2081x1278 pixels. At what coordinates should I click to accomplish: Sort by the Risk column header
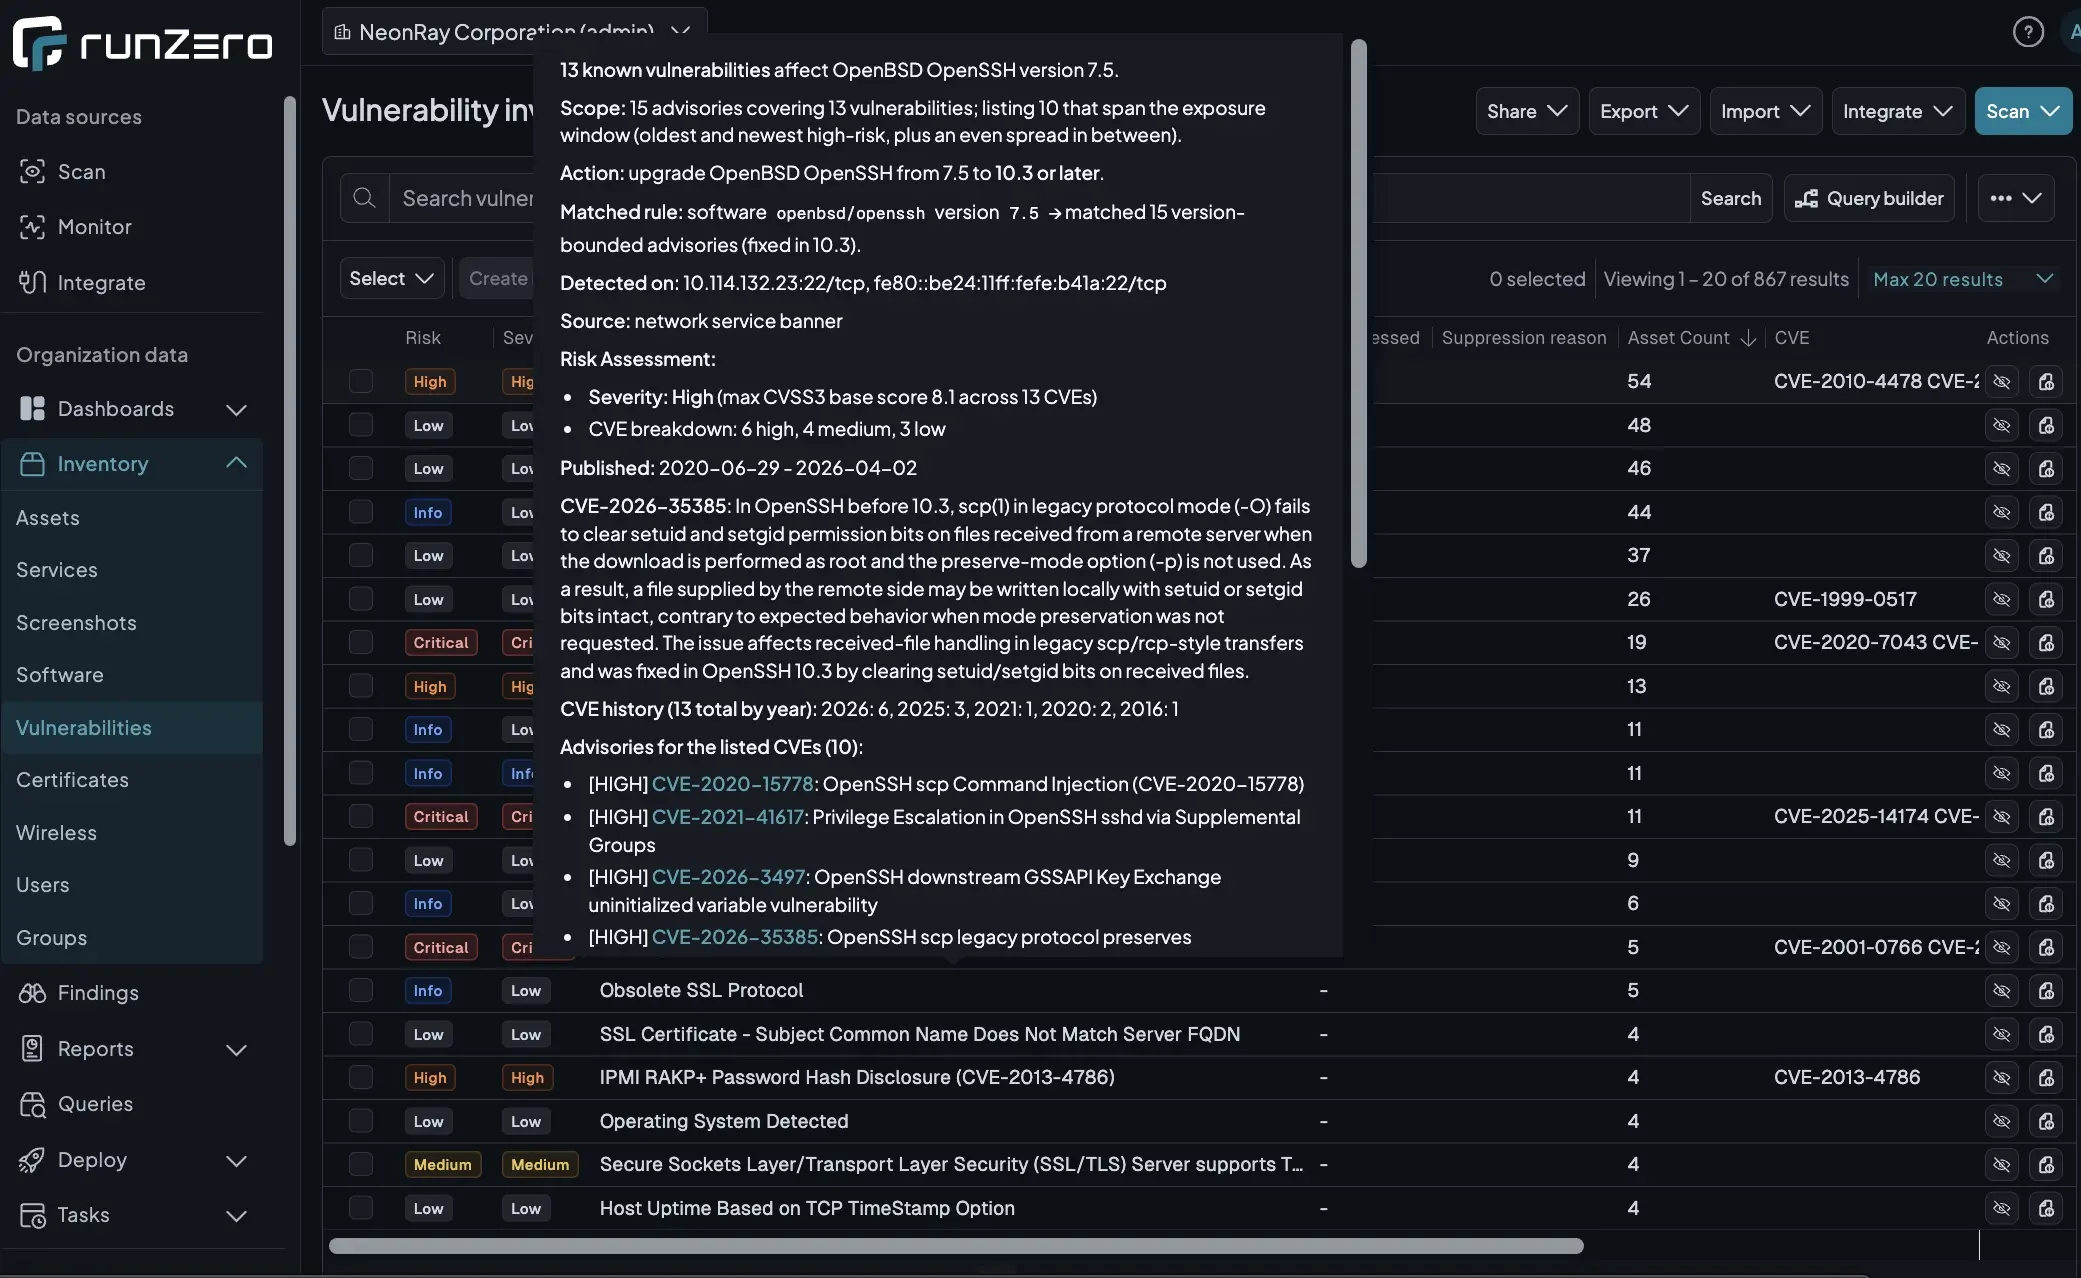point(423,338)
